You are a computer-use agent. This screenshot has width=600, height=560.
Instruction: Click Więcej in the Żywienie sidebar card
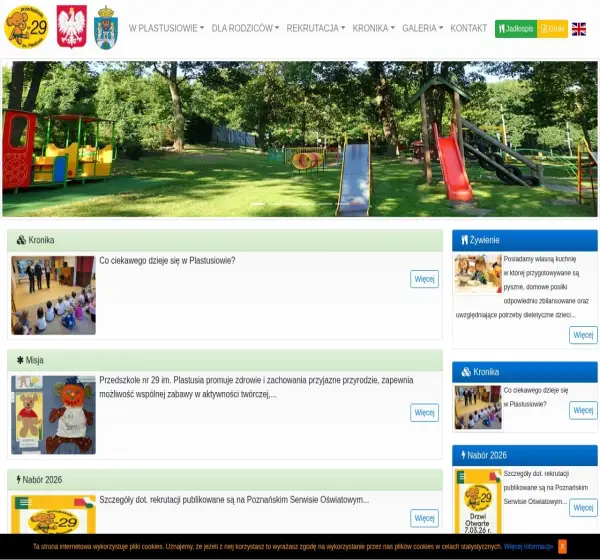click(583, 335)
